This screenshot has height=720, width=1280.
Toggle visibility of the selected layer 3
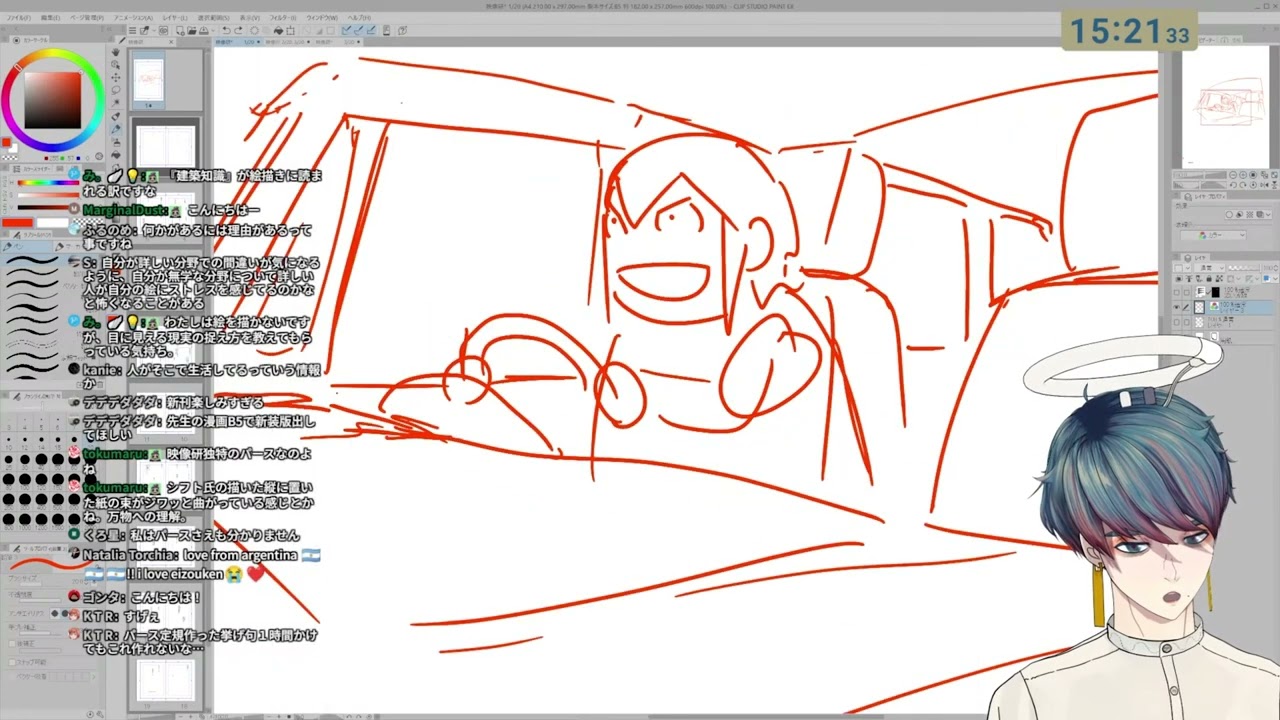[x=1176, y=307]
